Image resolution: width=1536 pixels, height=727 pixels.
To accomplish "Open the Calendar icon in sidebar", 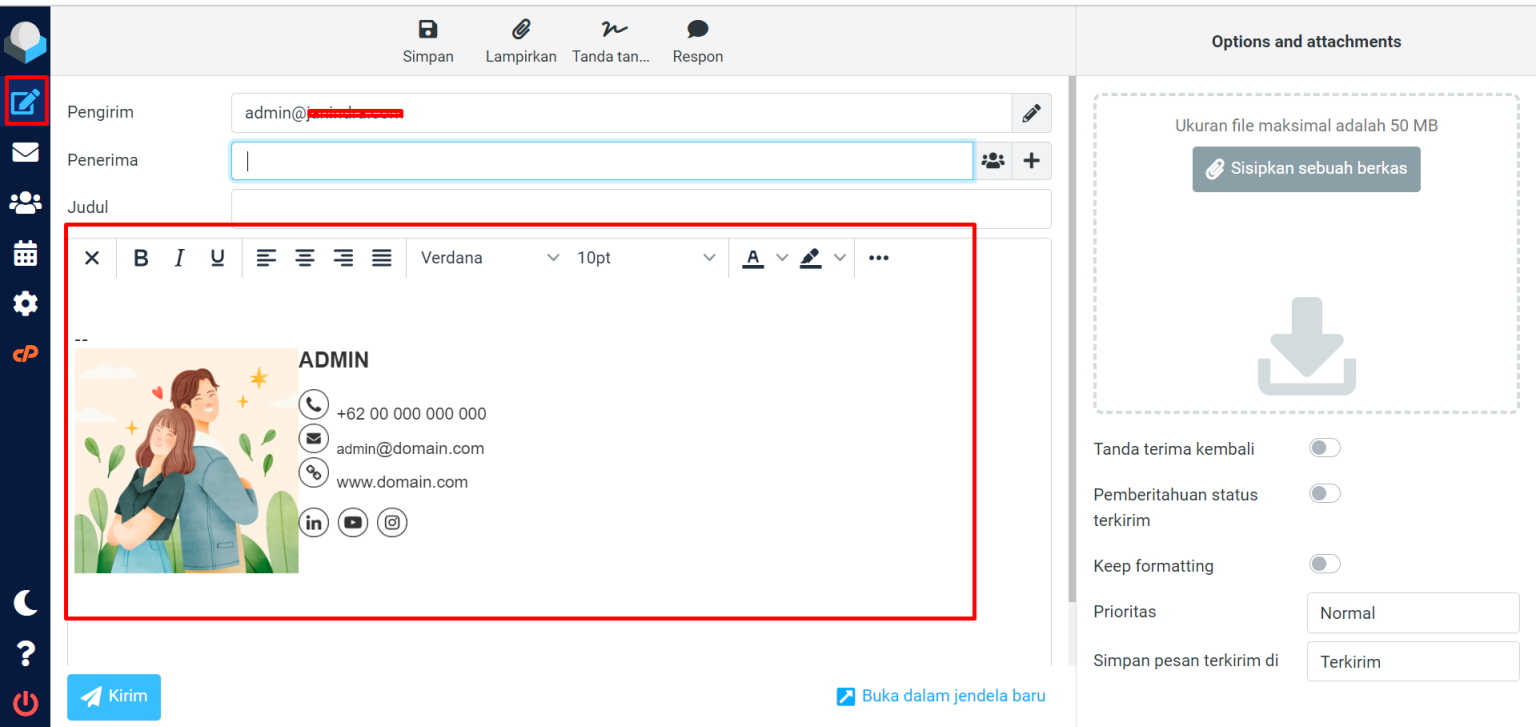I will [x=25, y=253].
